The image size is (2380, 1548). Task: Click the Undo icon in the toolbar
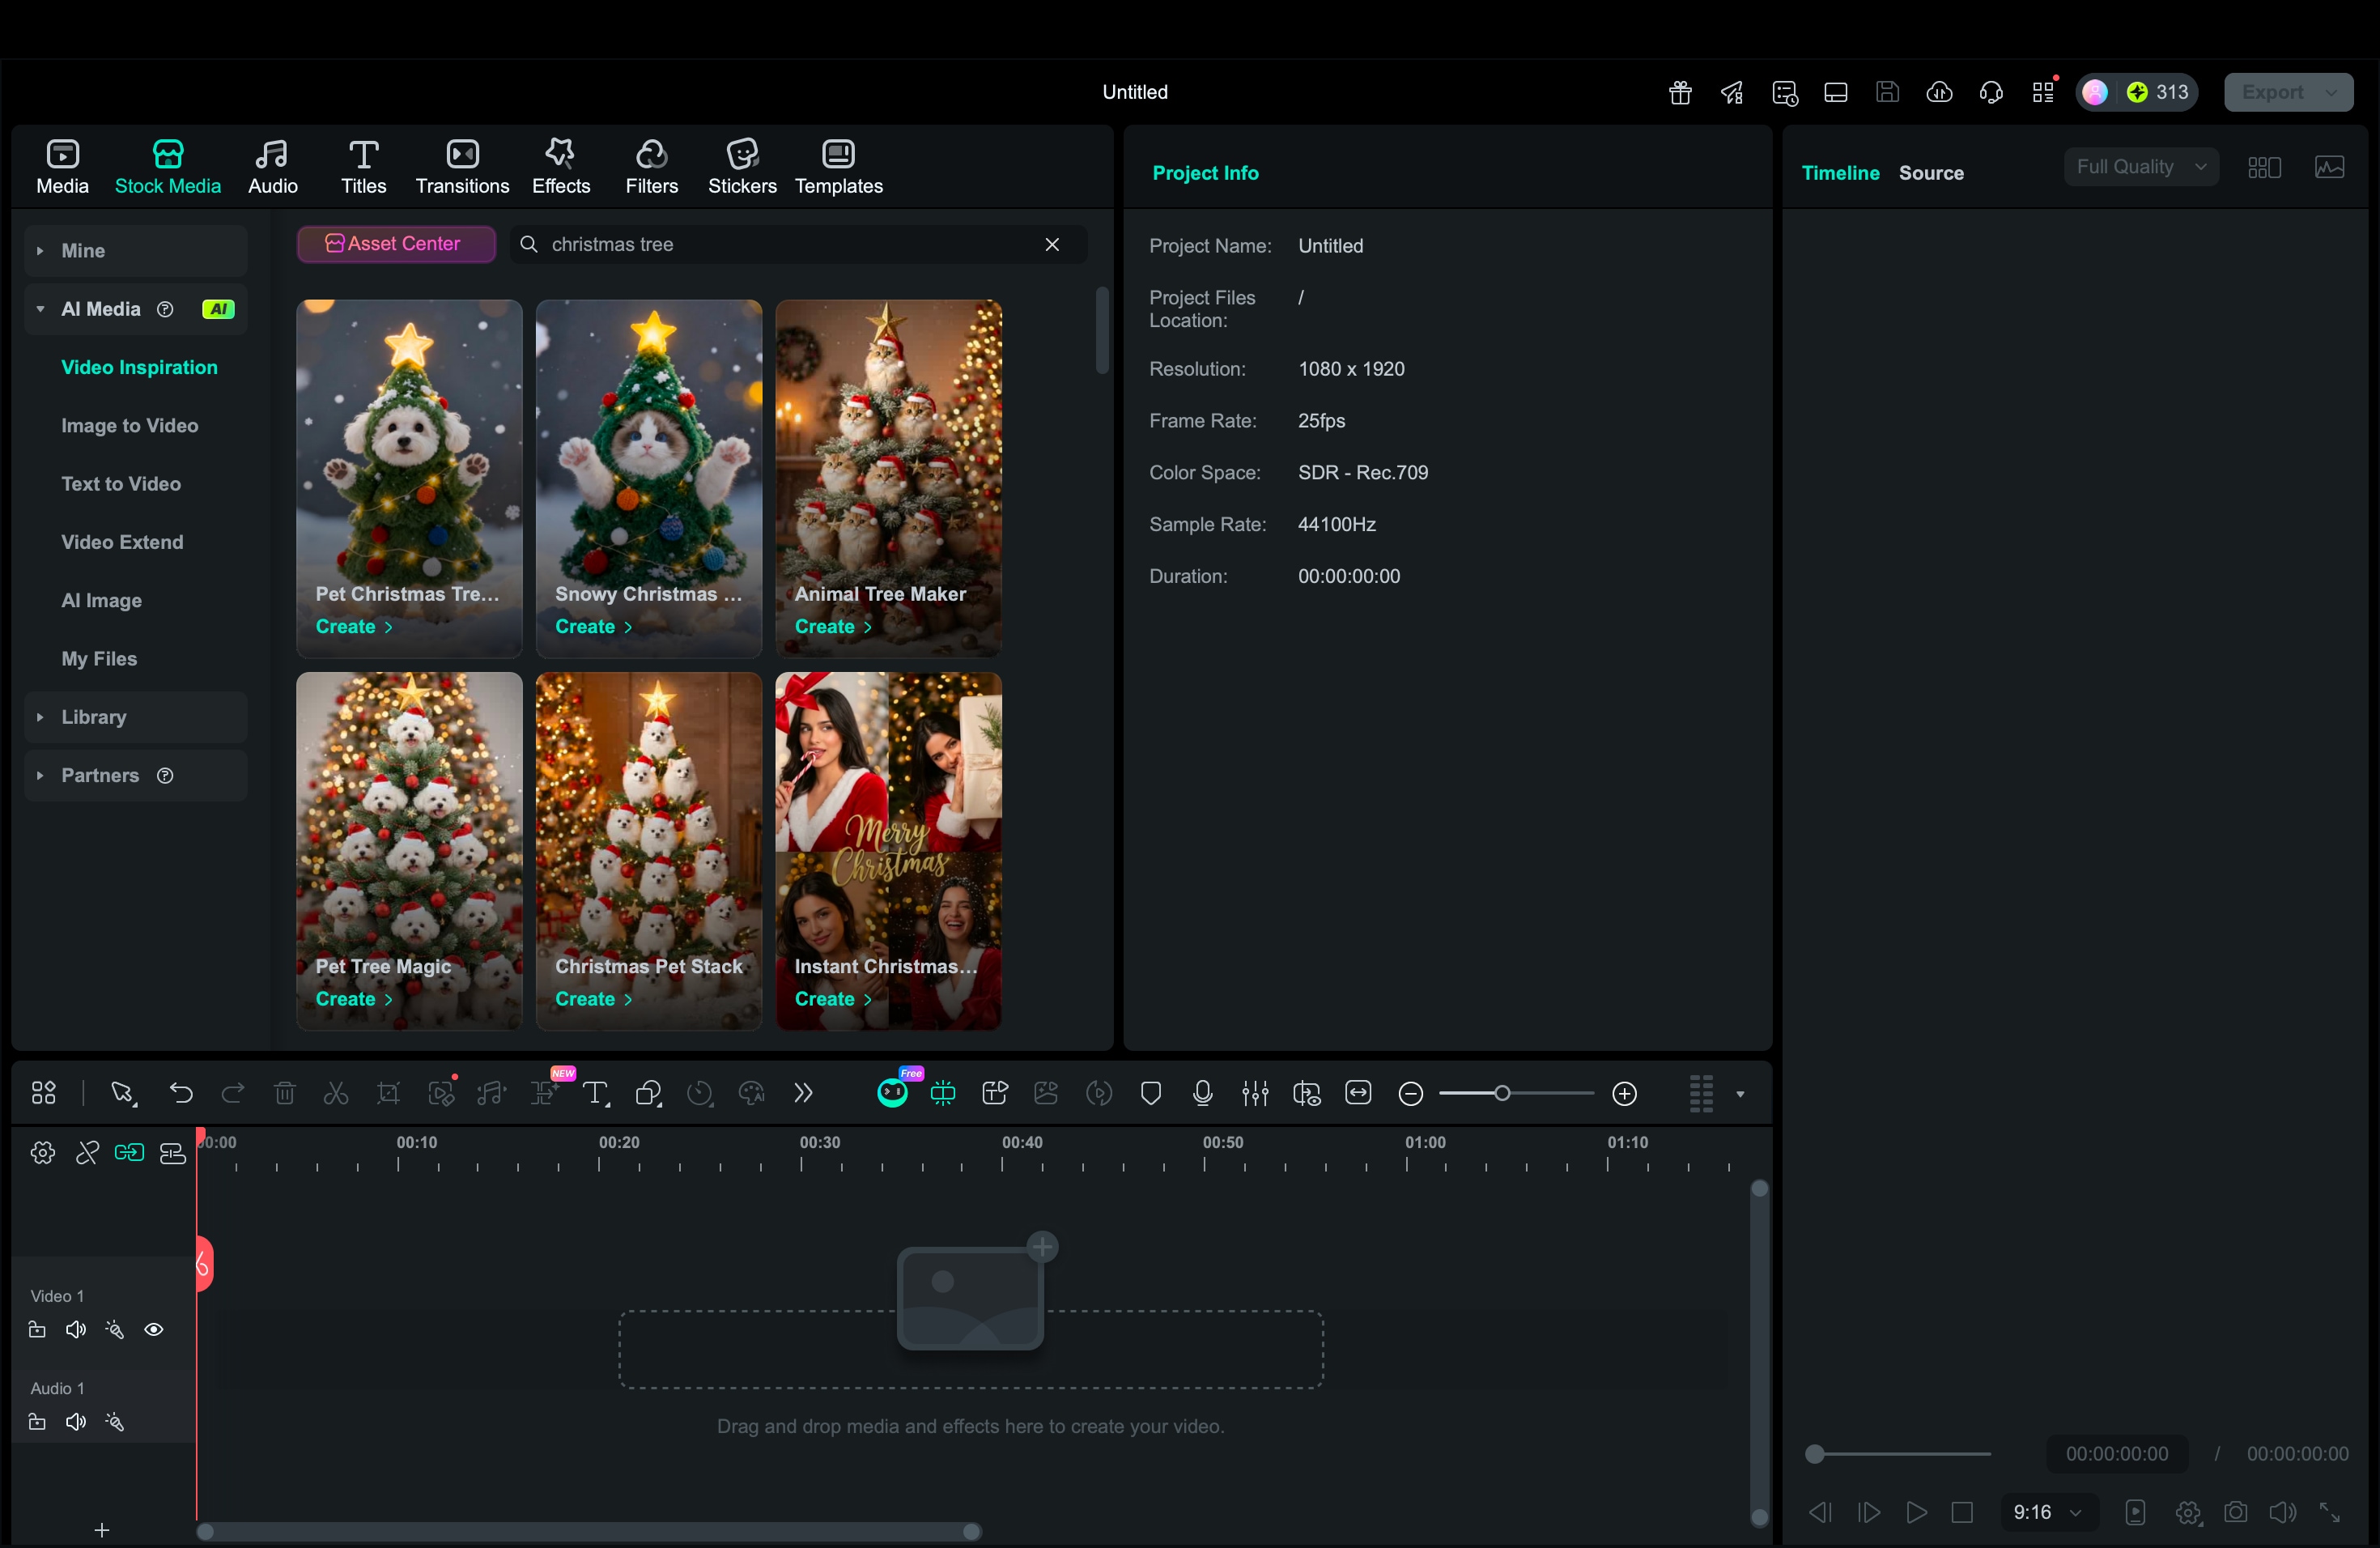click(181, 1093)
